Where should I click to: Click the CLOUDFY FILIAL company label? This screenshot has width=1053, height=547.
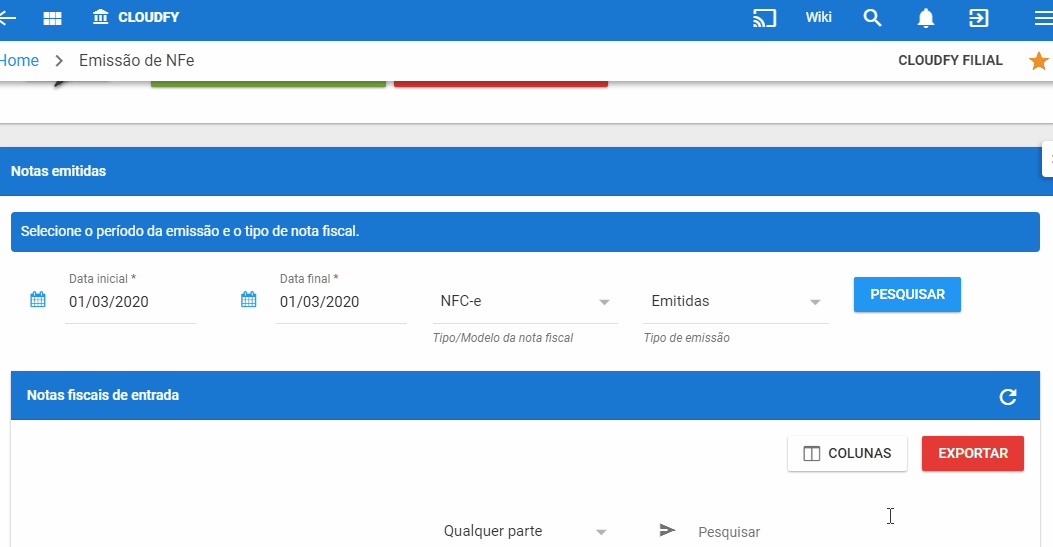click(950, 60)
